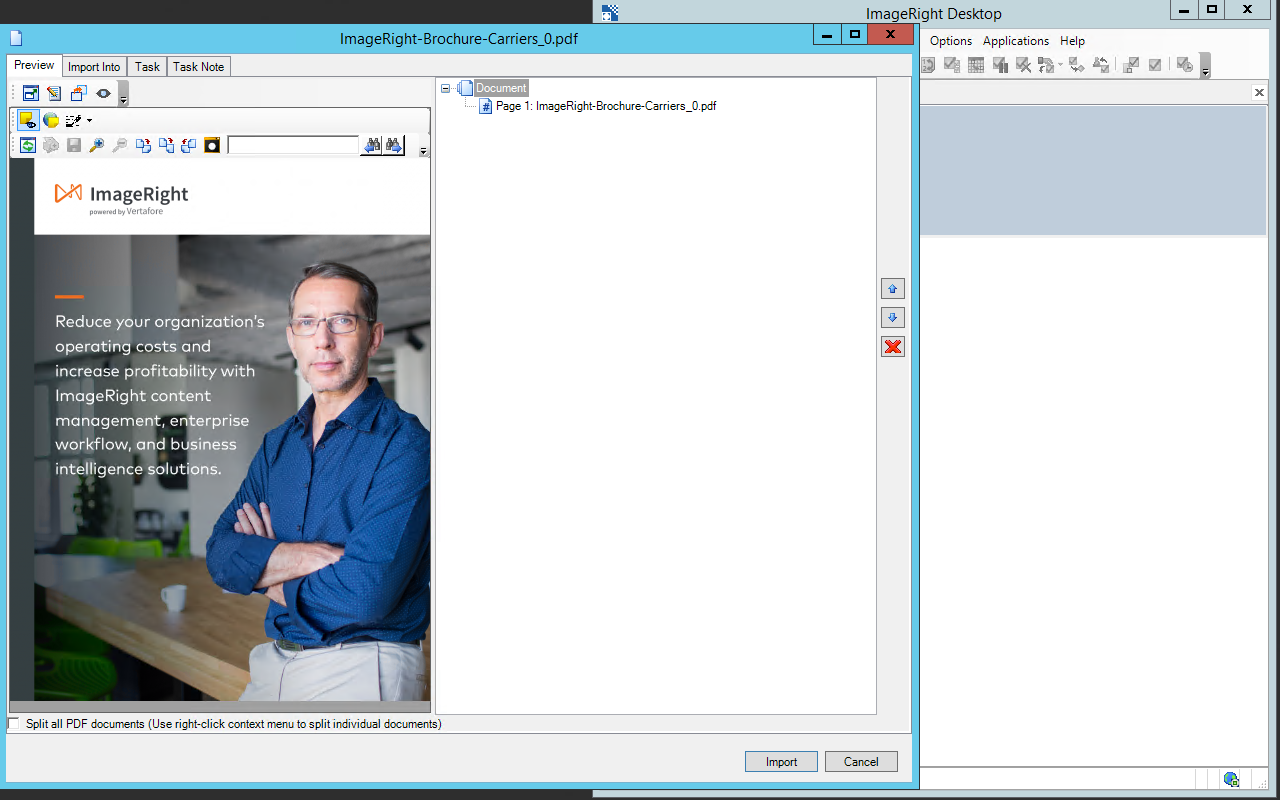Select the black camera snapshot tool
Viewport: 1280px width, 800px height.
(212, 144)
